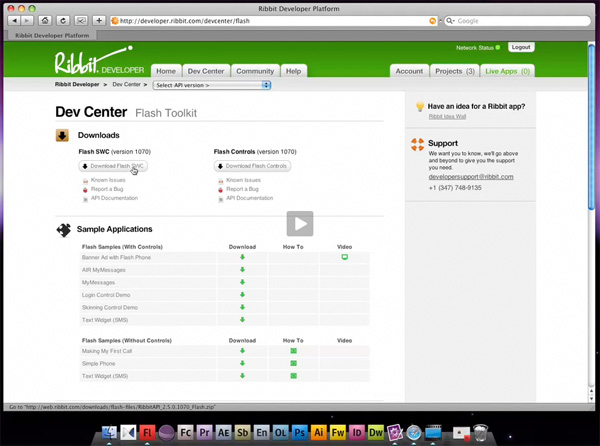Download the Simple Phone sample
Image resolution: width=600 pixels, height=446 pixels.
pyautogui.click(x=242, y=363)
